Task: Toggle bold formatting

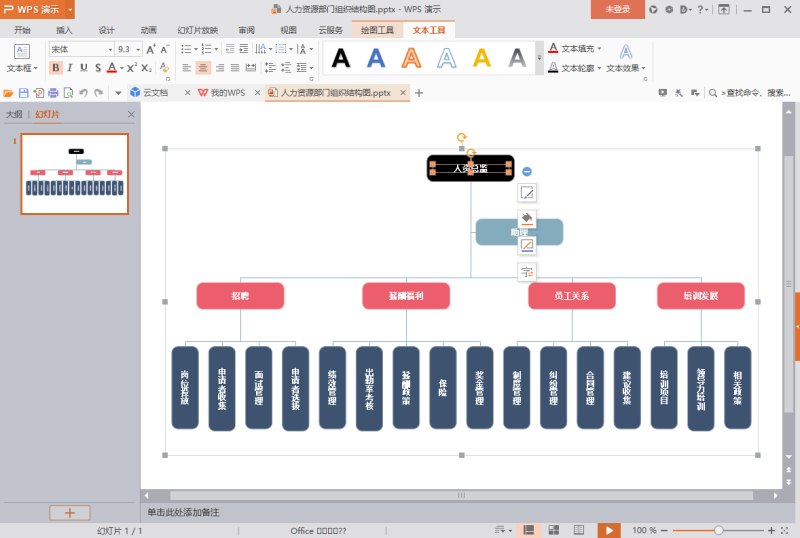Action: coord(56,68)
